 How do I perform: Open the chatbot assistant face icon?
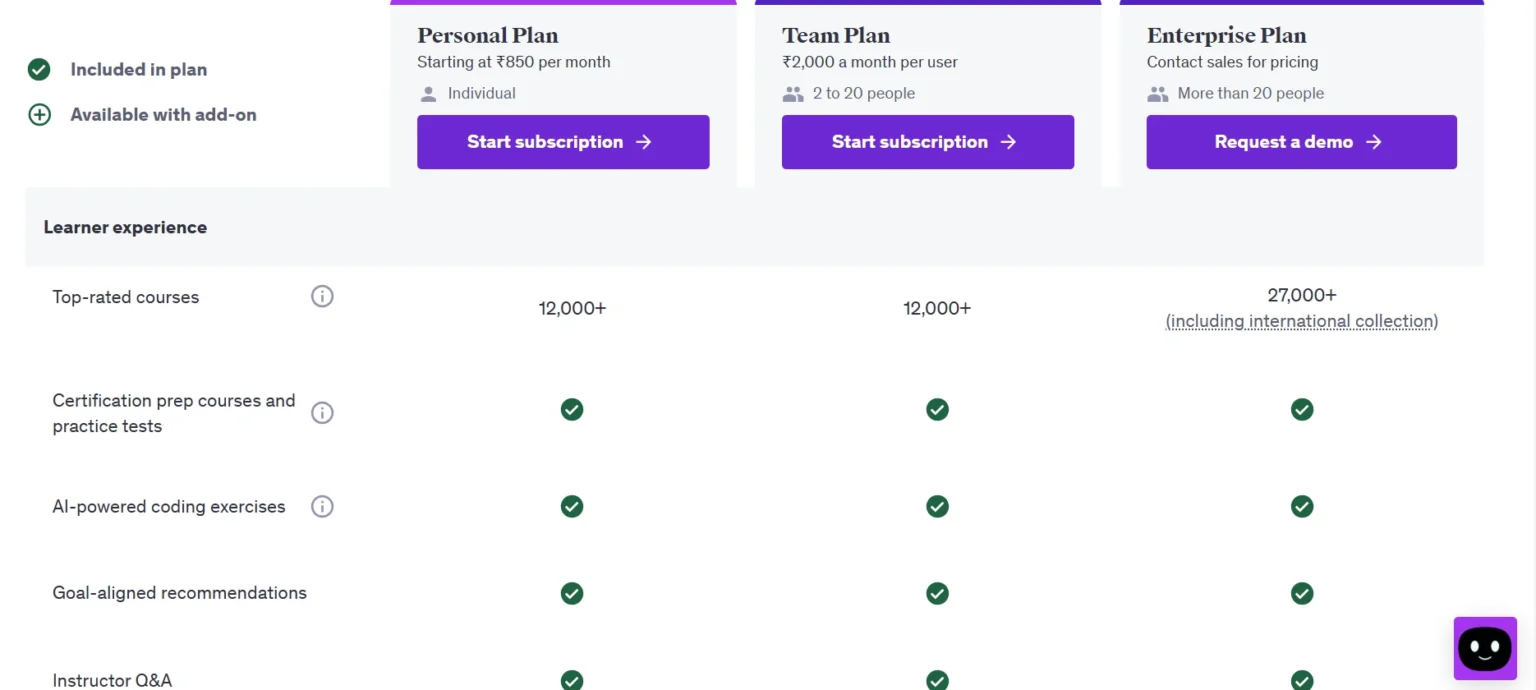tap(1484, 648)
